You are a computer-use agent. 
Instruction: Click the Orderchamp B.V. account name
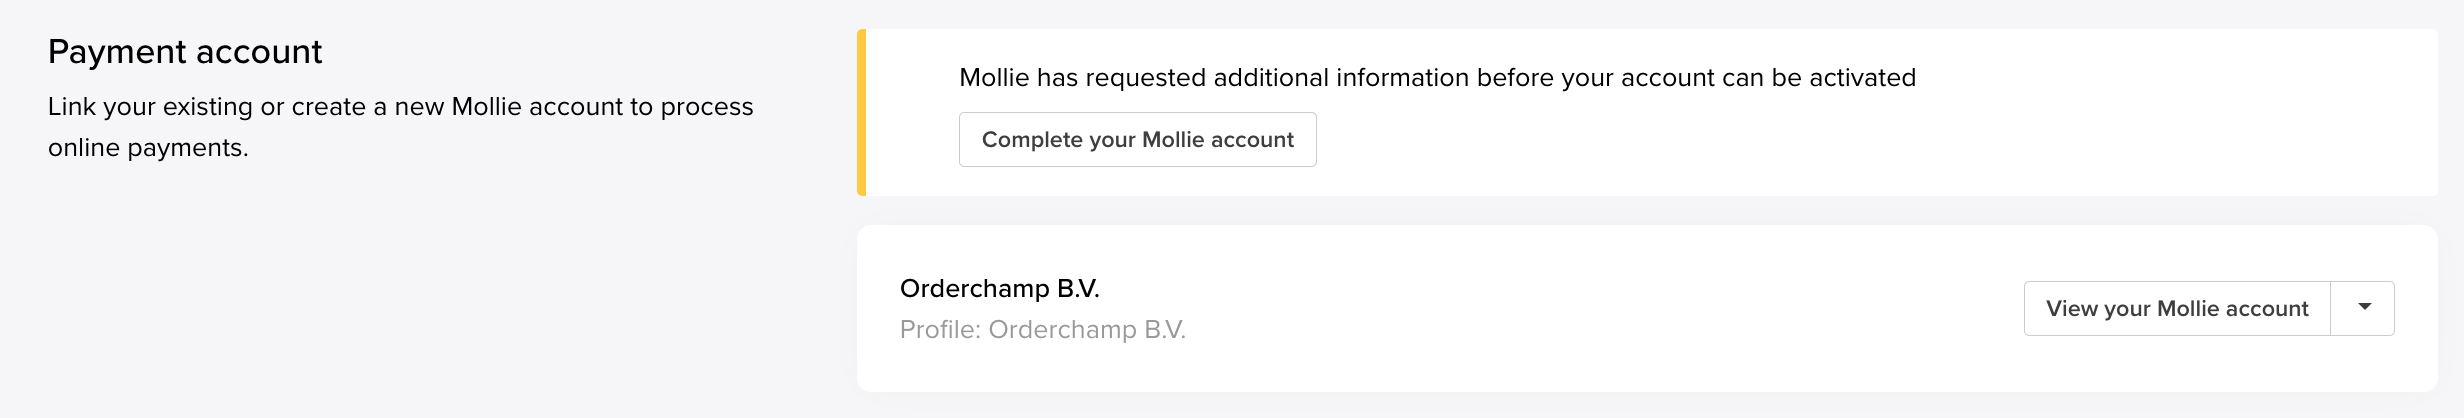(x=999, y=289)
